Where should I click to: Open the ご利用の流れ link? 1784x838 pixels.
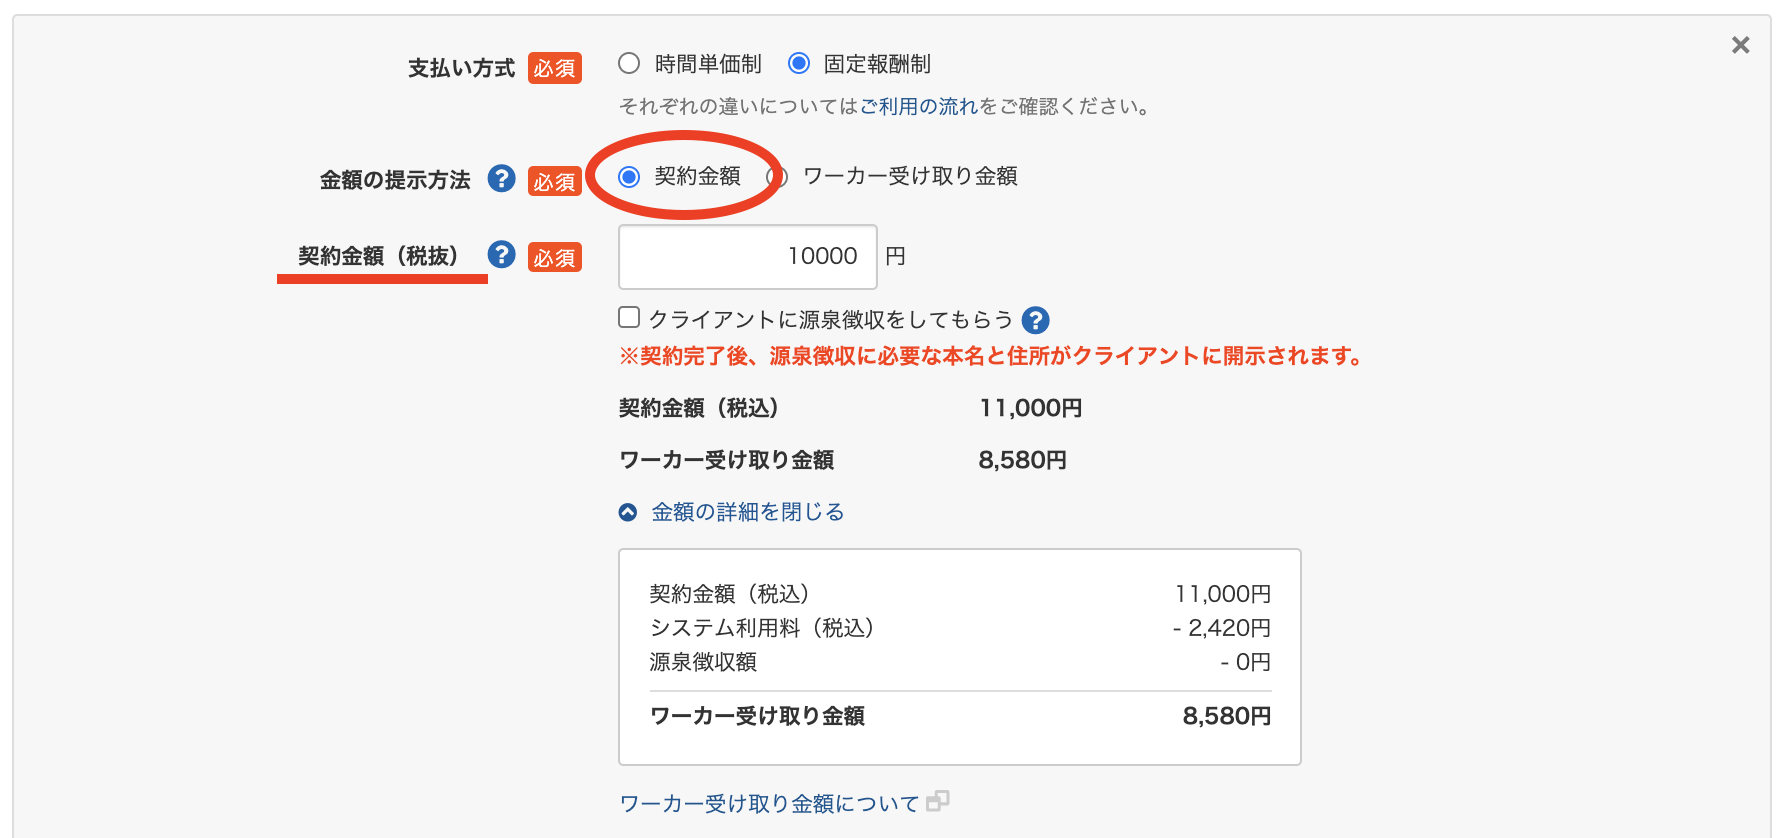point(918,107)
